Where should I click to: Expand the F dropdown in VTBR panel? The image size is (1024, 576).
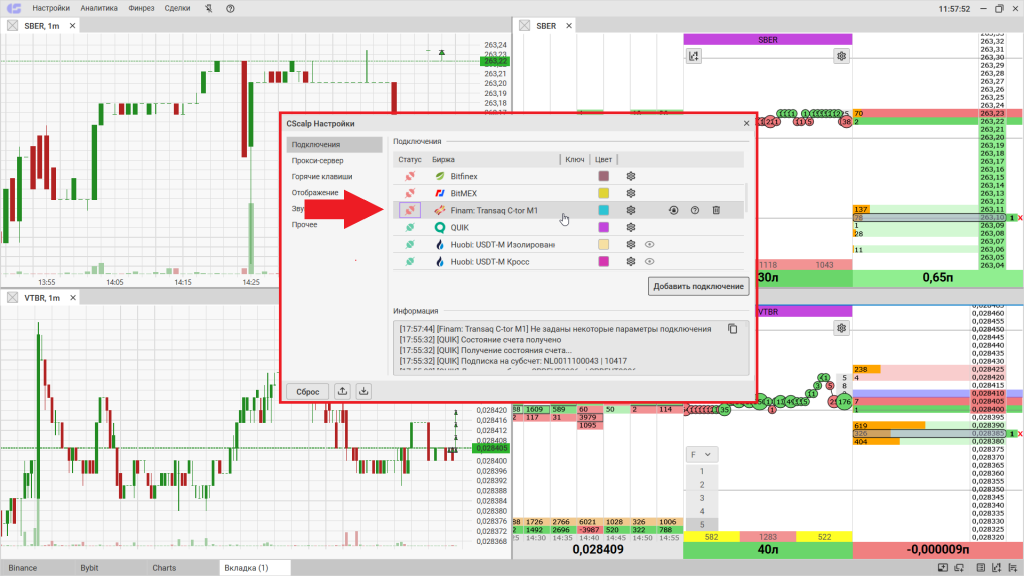tap(701, 454)
